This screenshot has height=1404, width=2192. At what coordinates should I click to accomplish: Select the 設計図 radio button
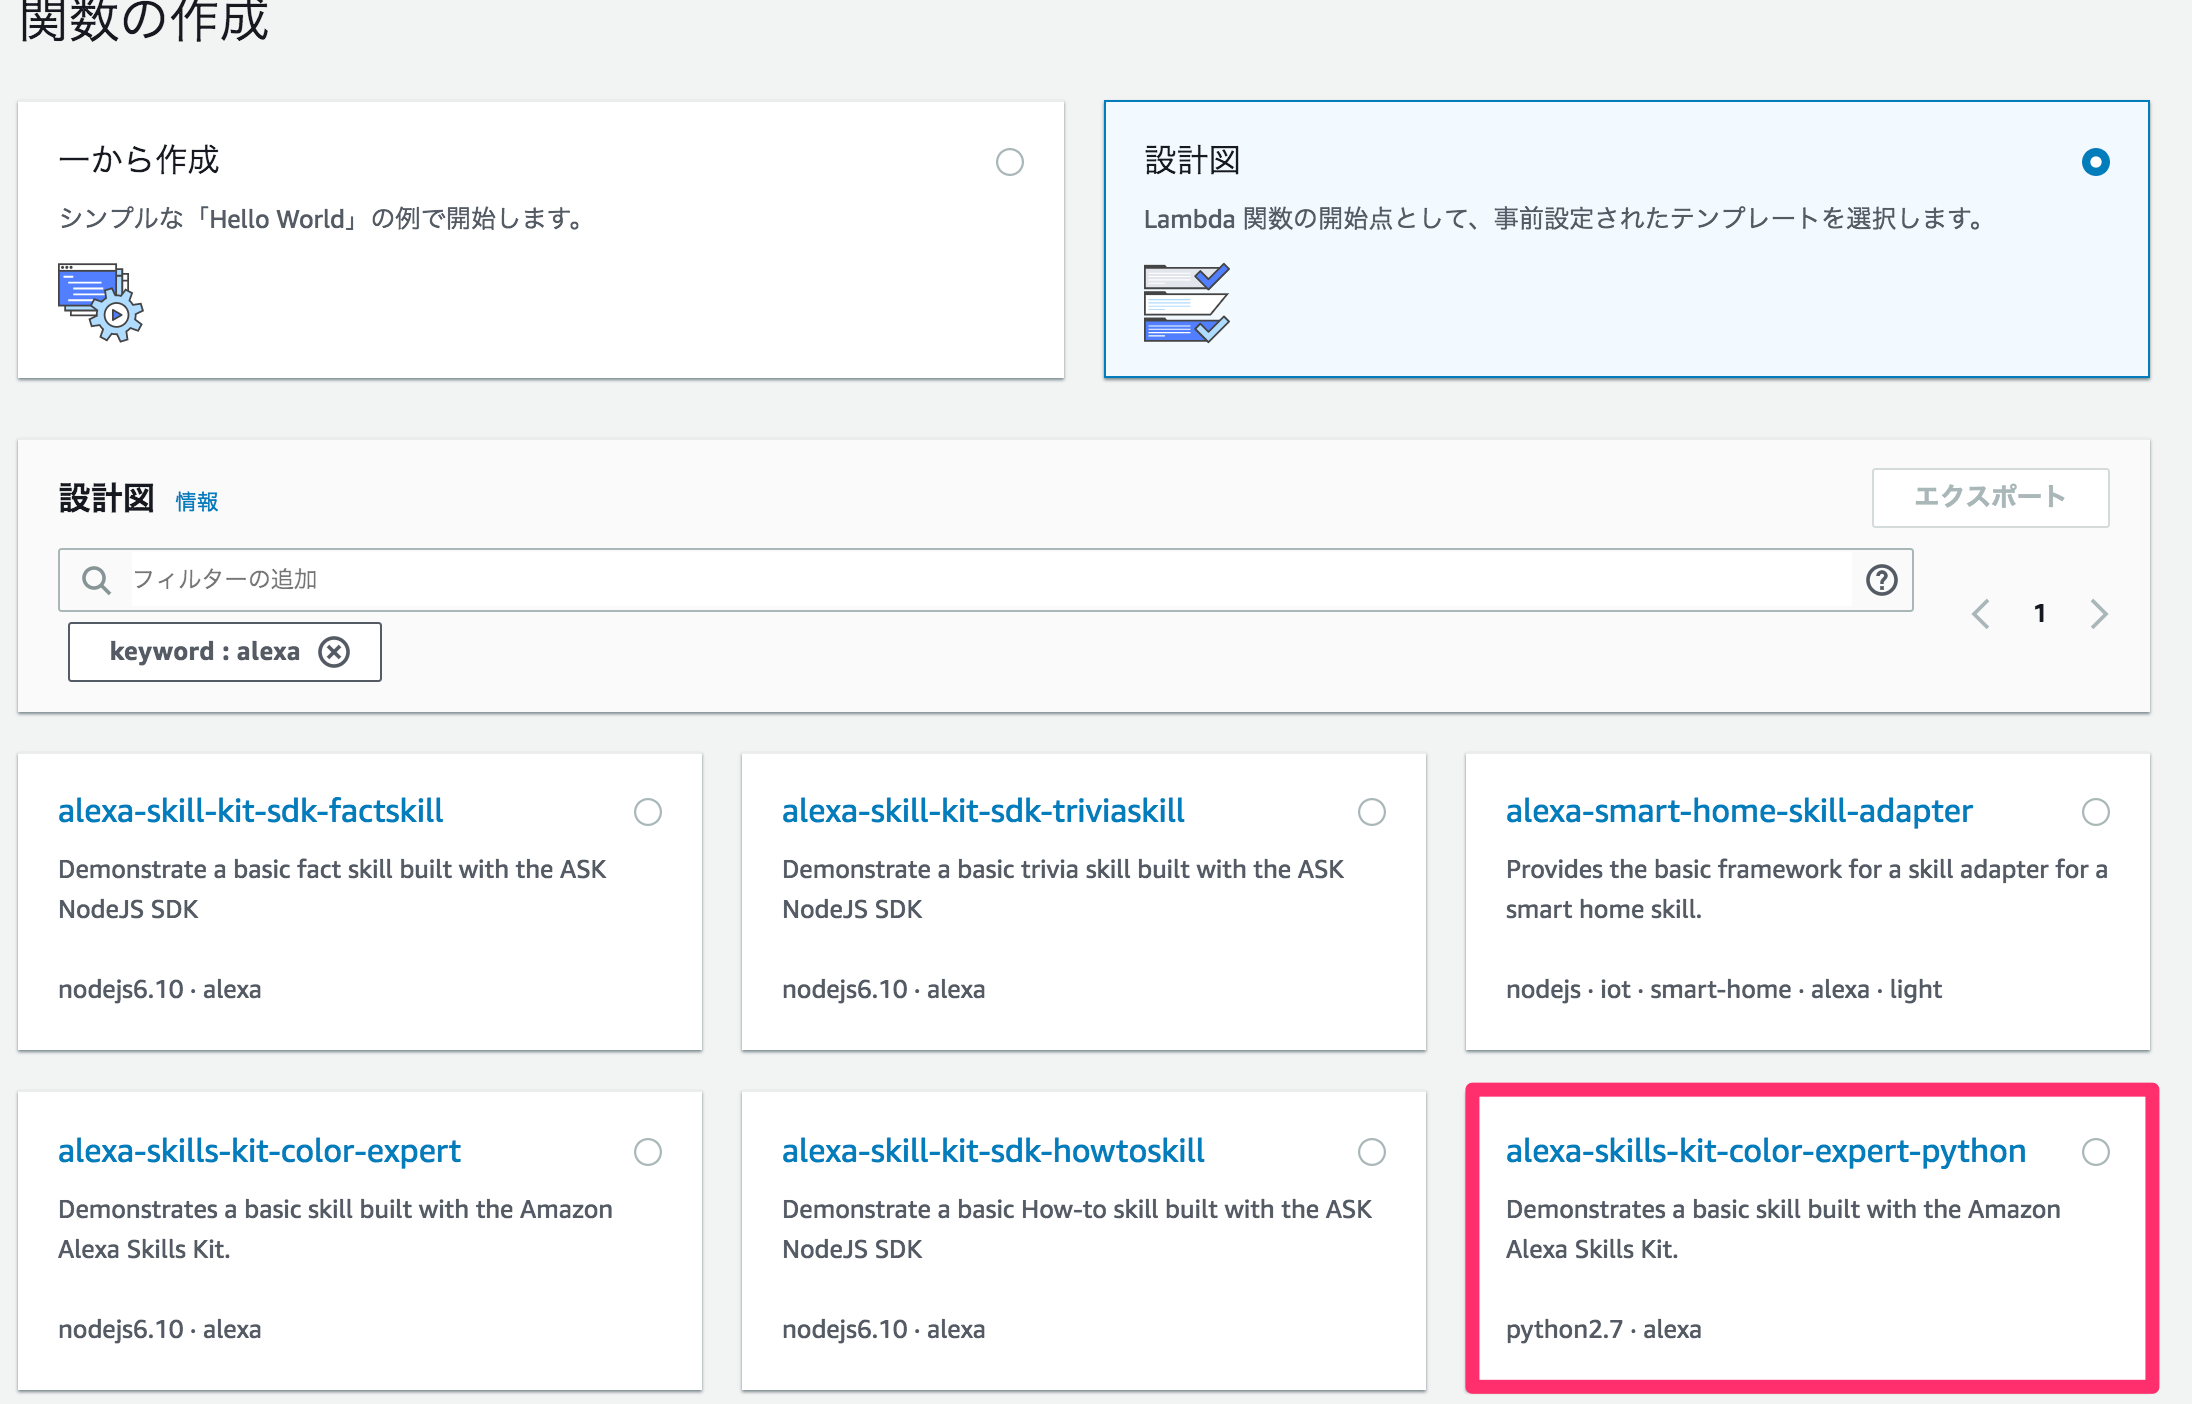(x=2096, y=162)
